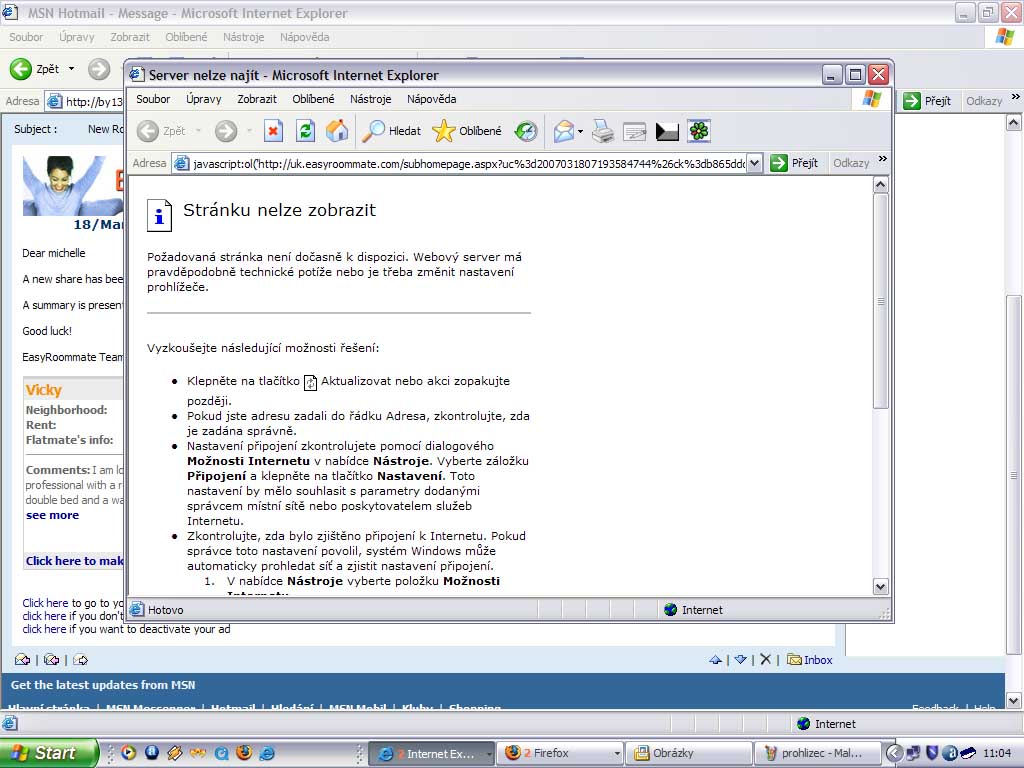Screen dimensions: 1024x768
Task: Open Nápověda menu in front window
Action: pyautogui.click(x=431, y=99)
